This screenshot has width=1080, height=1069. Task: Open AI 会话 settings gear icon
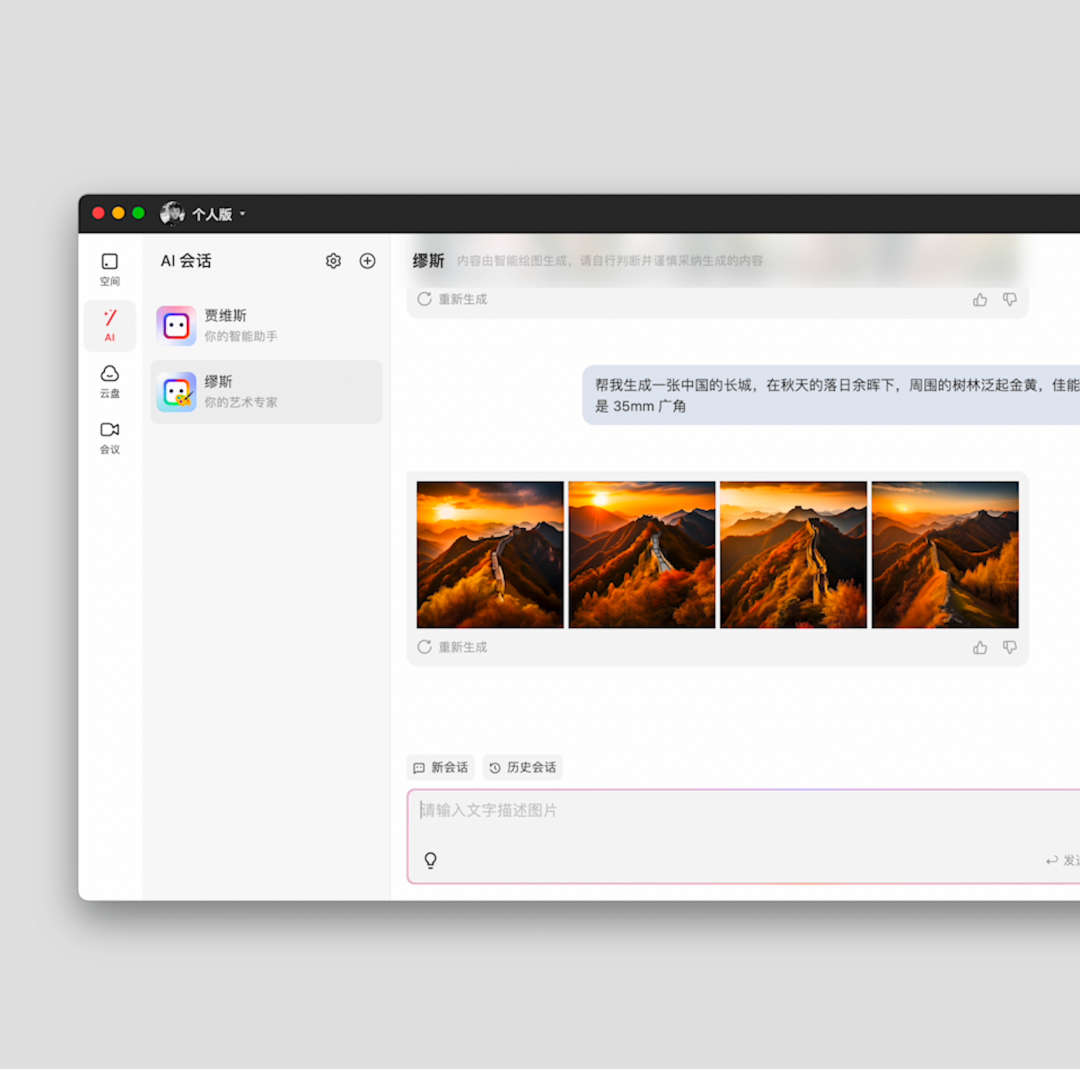pos(333,261)
